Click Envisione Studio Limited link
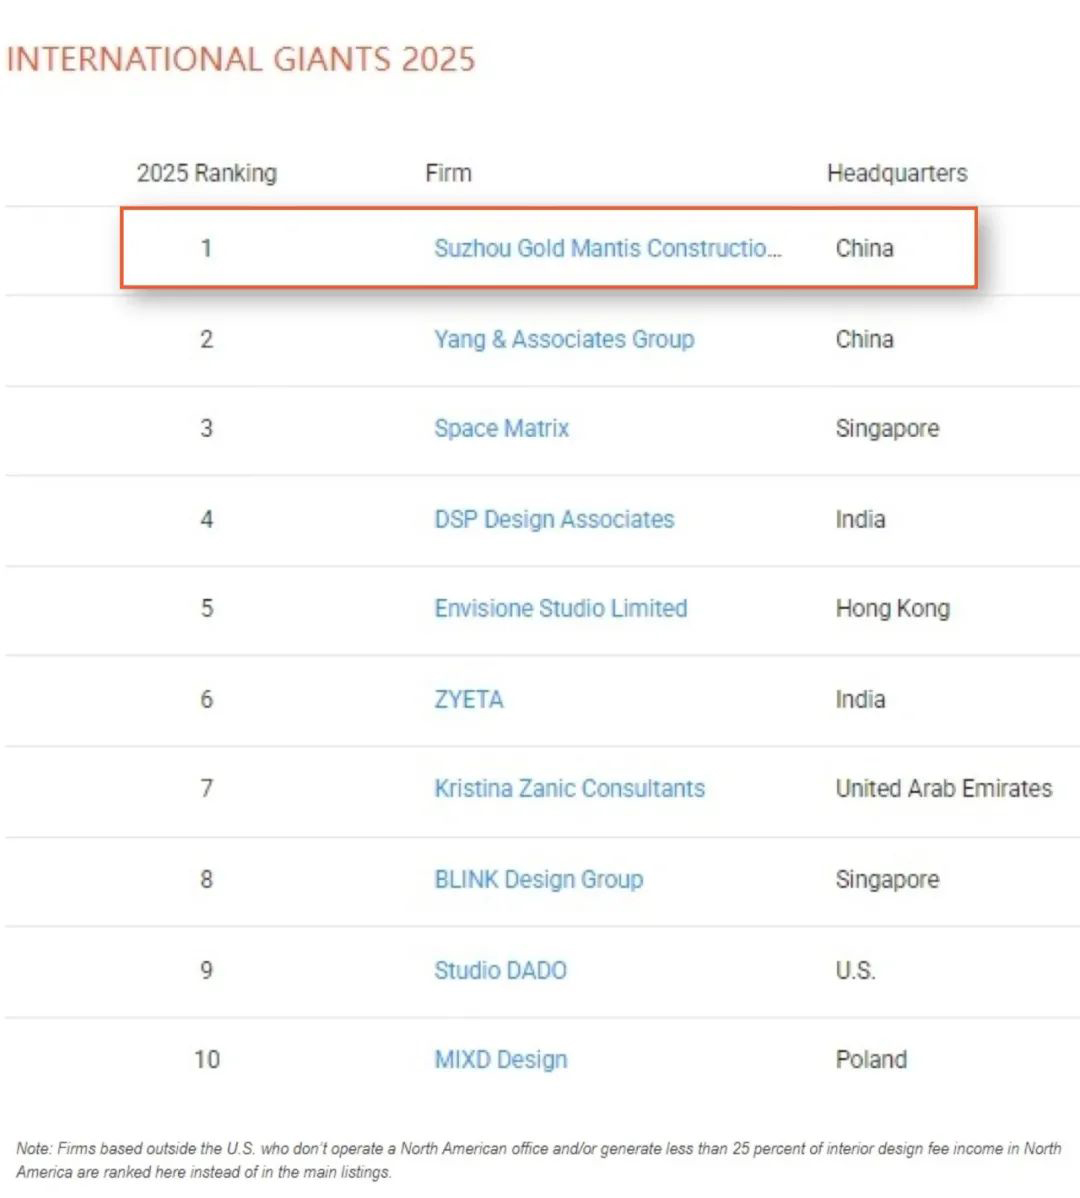Viewport: 1080px width, 1198px height. coord(560,608)
